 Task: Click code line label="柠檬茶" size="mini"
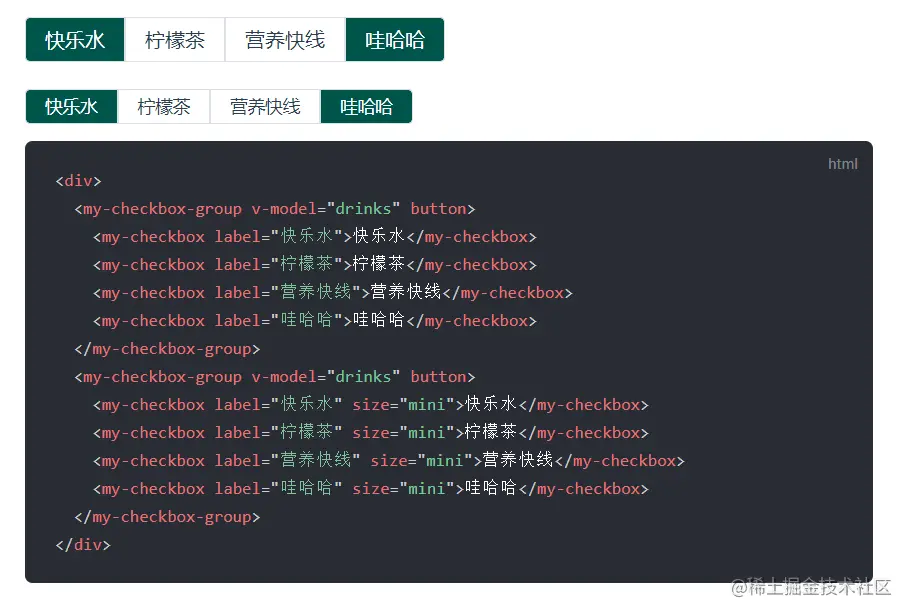coord(371,433)
